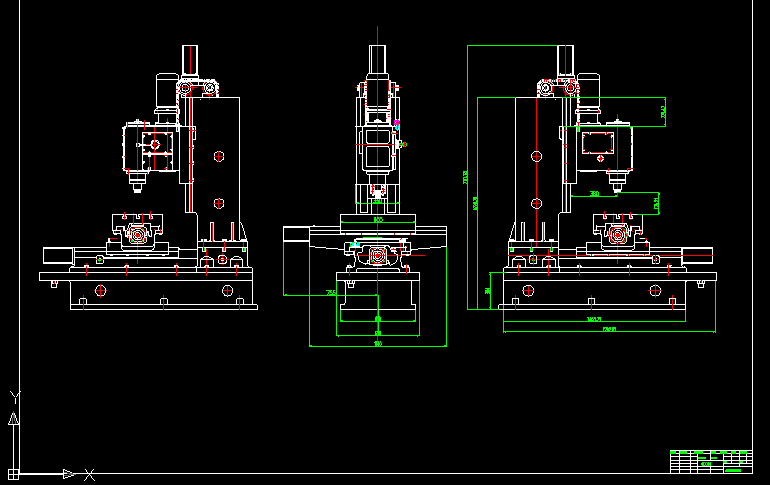Click the rotary fixture in the right view
Viewport: 770px width, 485px height.
pyautogui.click(x=616, y=235)
